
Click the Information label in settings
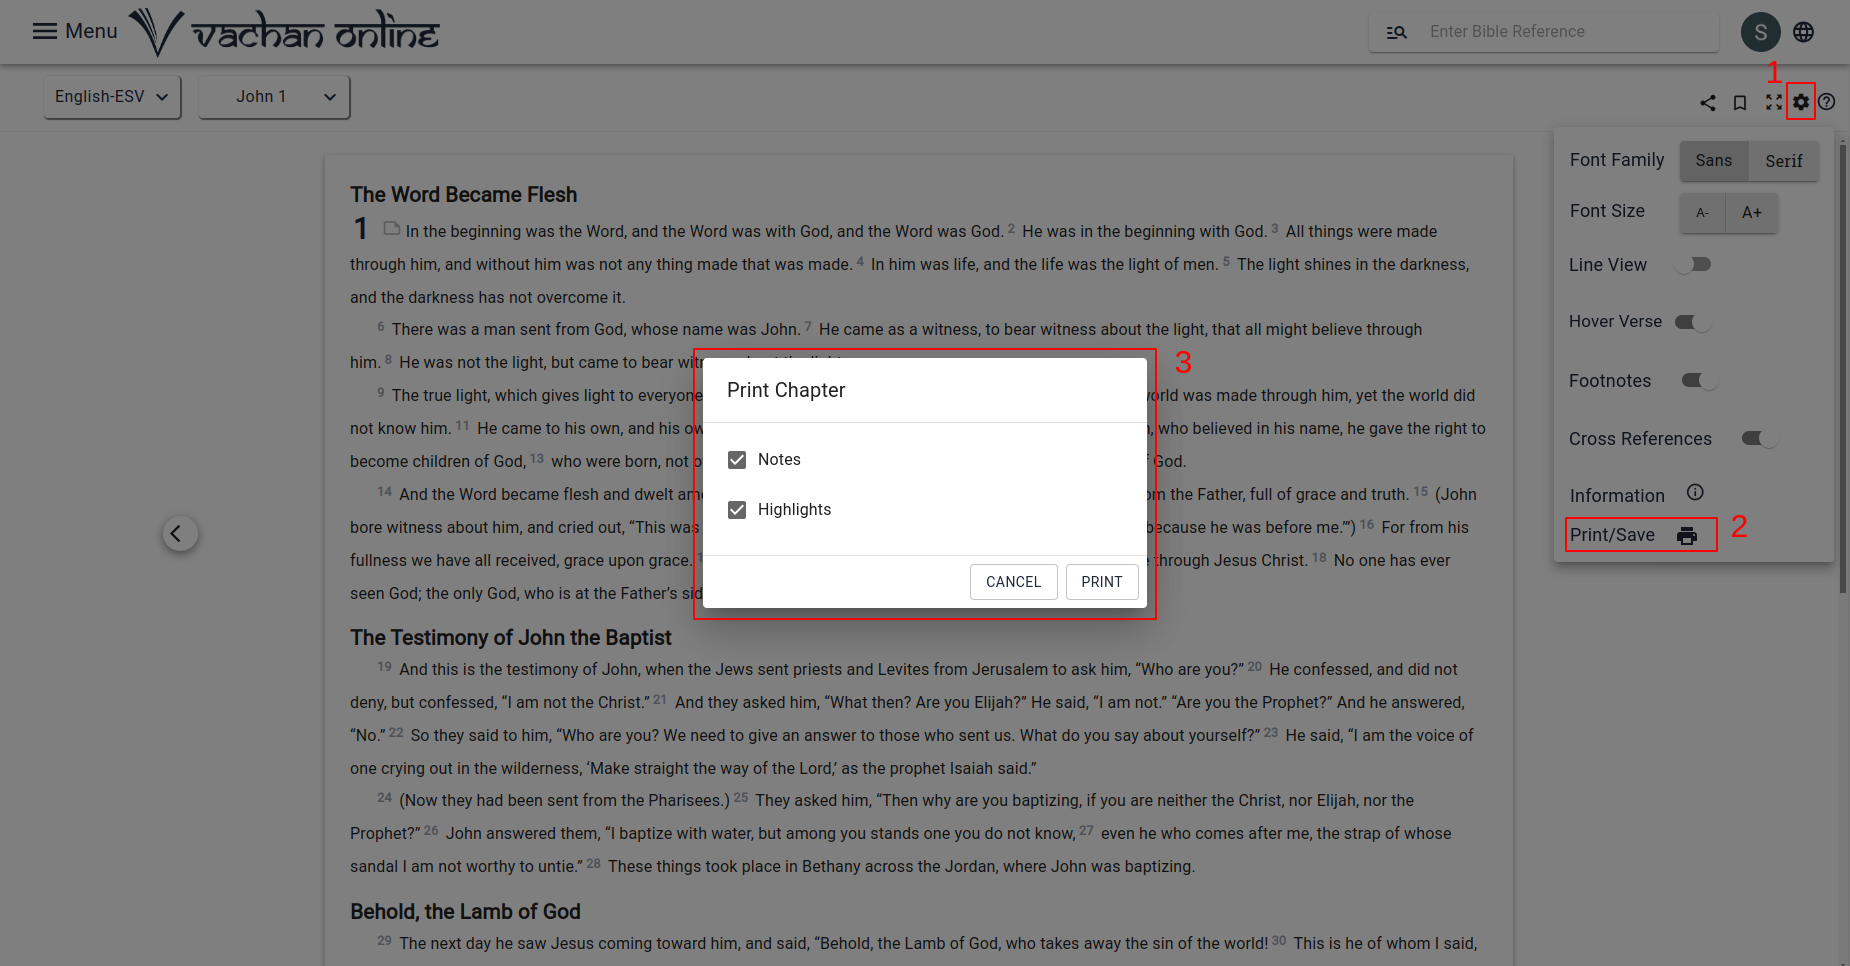(1617, 496)
